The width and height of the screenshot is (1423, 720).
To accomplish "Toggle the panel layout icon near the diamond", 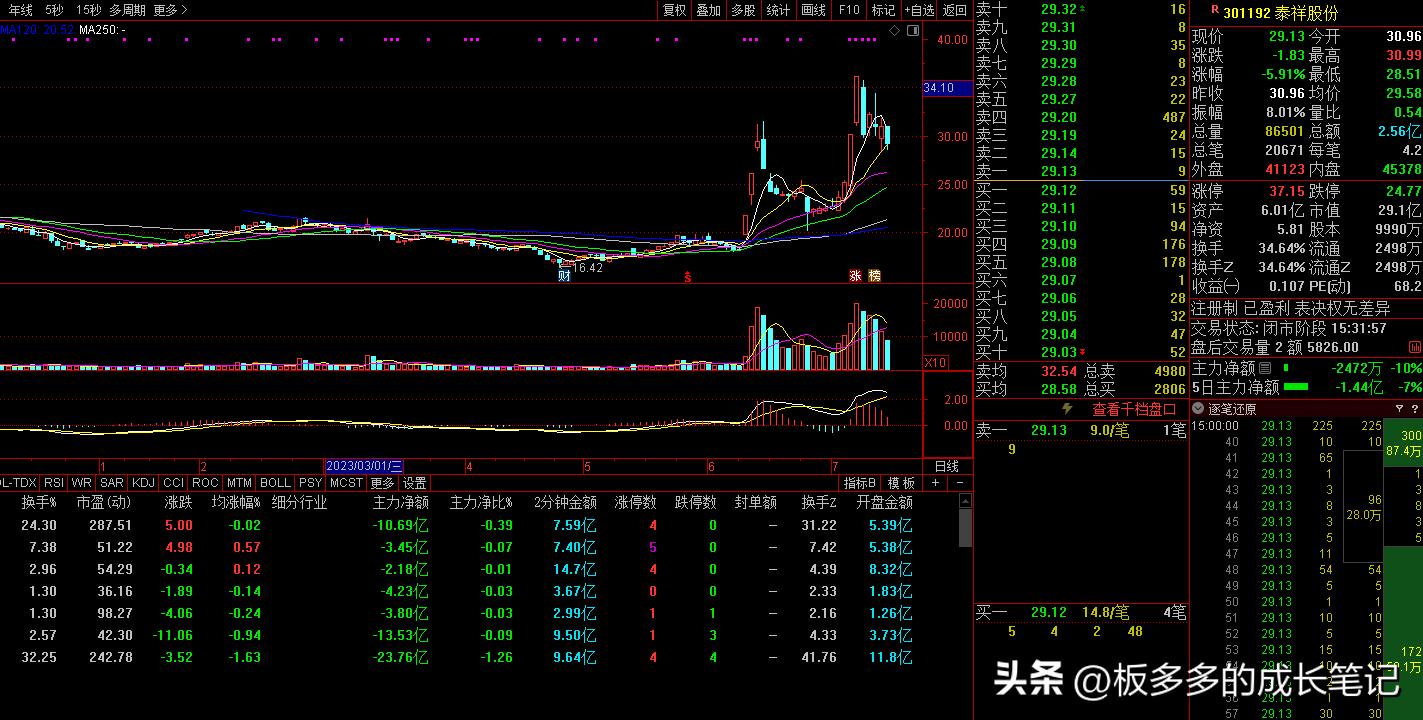I will click(x=913, y=30).
